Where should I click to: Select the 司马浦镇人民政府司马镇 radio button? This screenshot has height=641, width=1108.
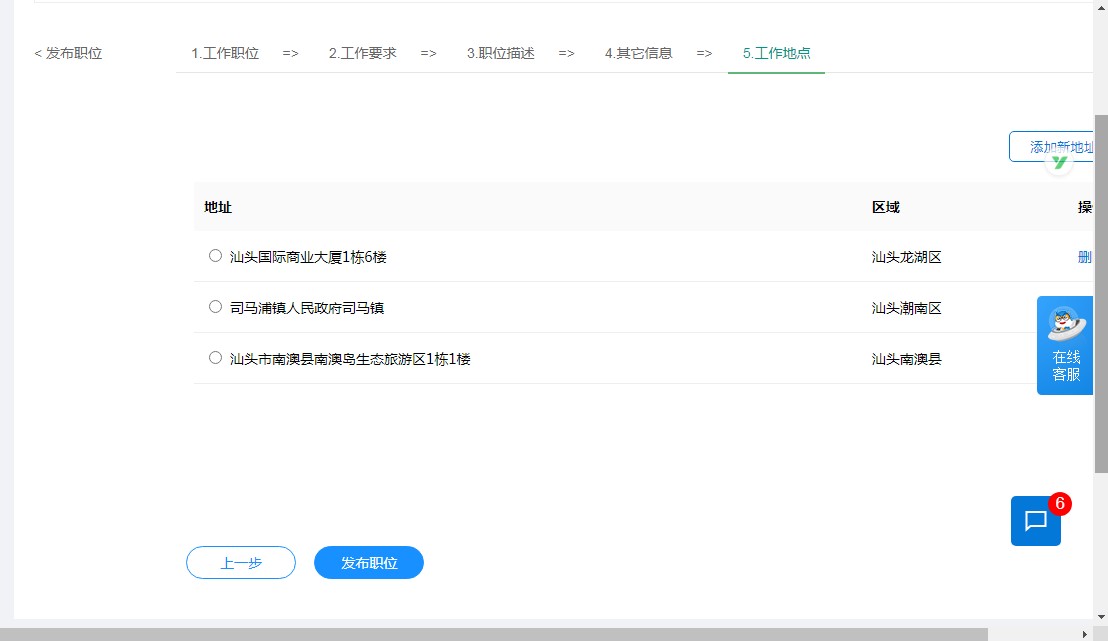(x=215, y=306)
